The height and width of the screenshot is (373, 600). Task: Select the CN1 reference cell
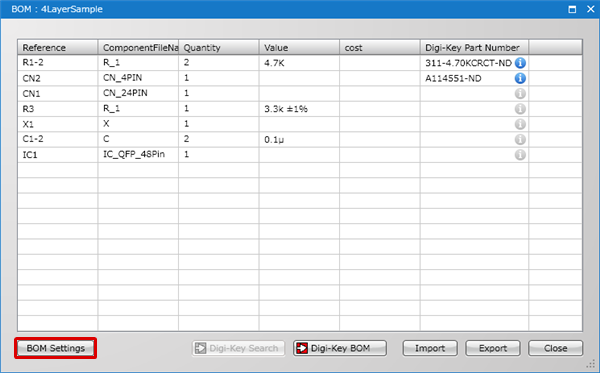pos(57,93)
